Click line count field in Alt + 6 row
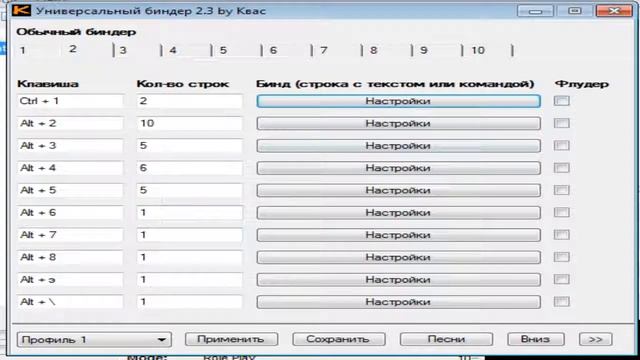Screen dimensions: 640x360 point(189,213)
